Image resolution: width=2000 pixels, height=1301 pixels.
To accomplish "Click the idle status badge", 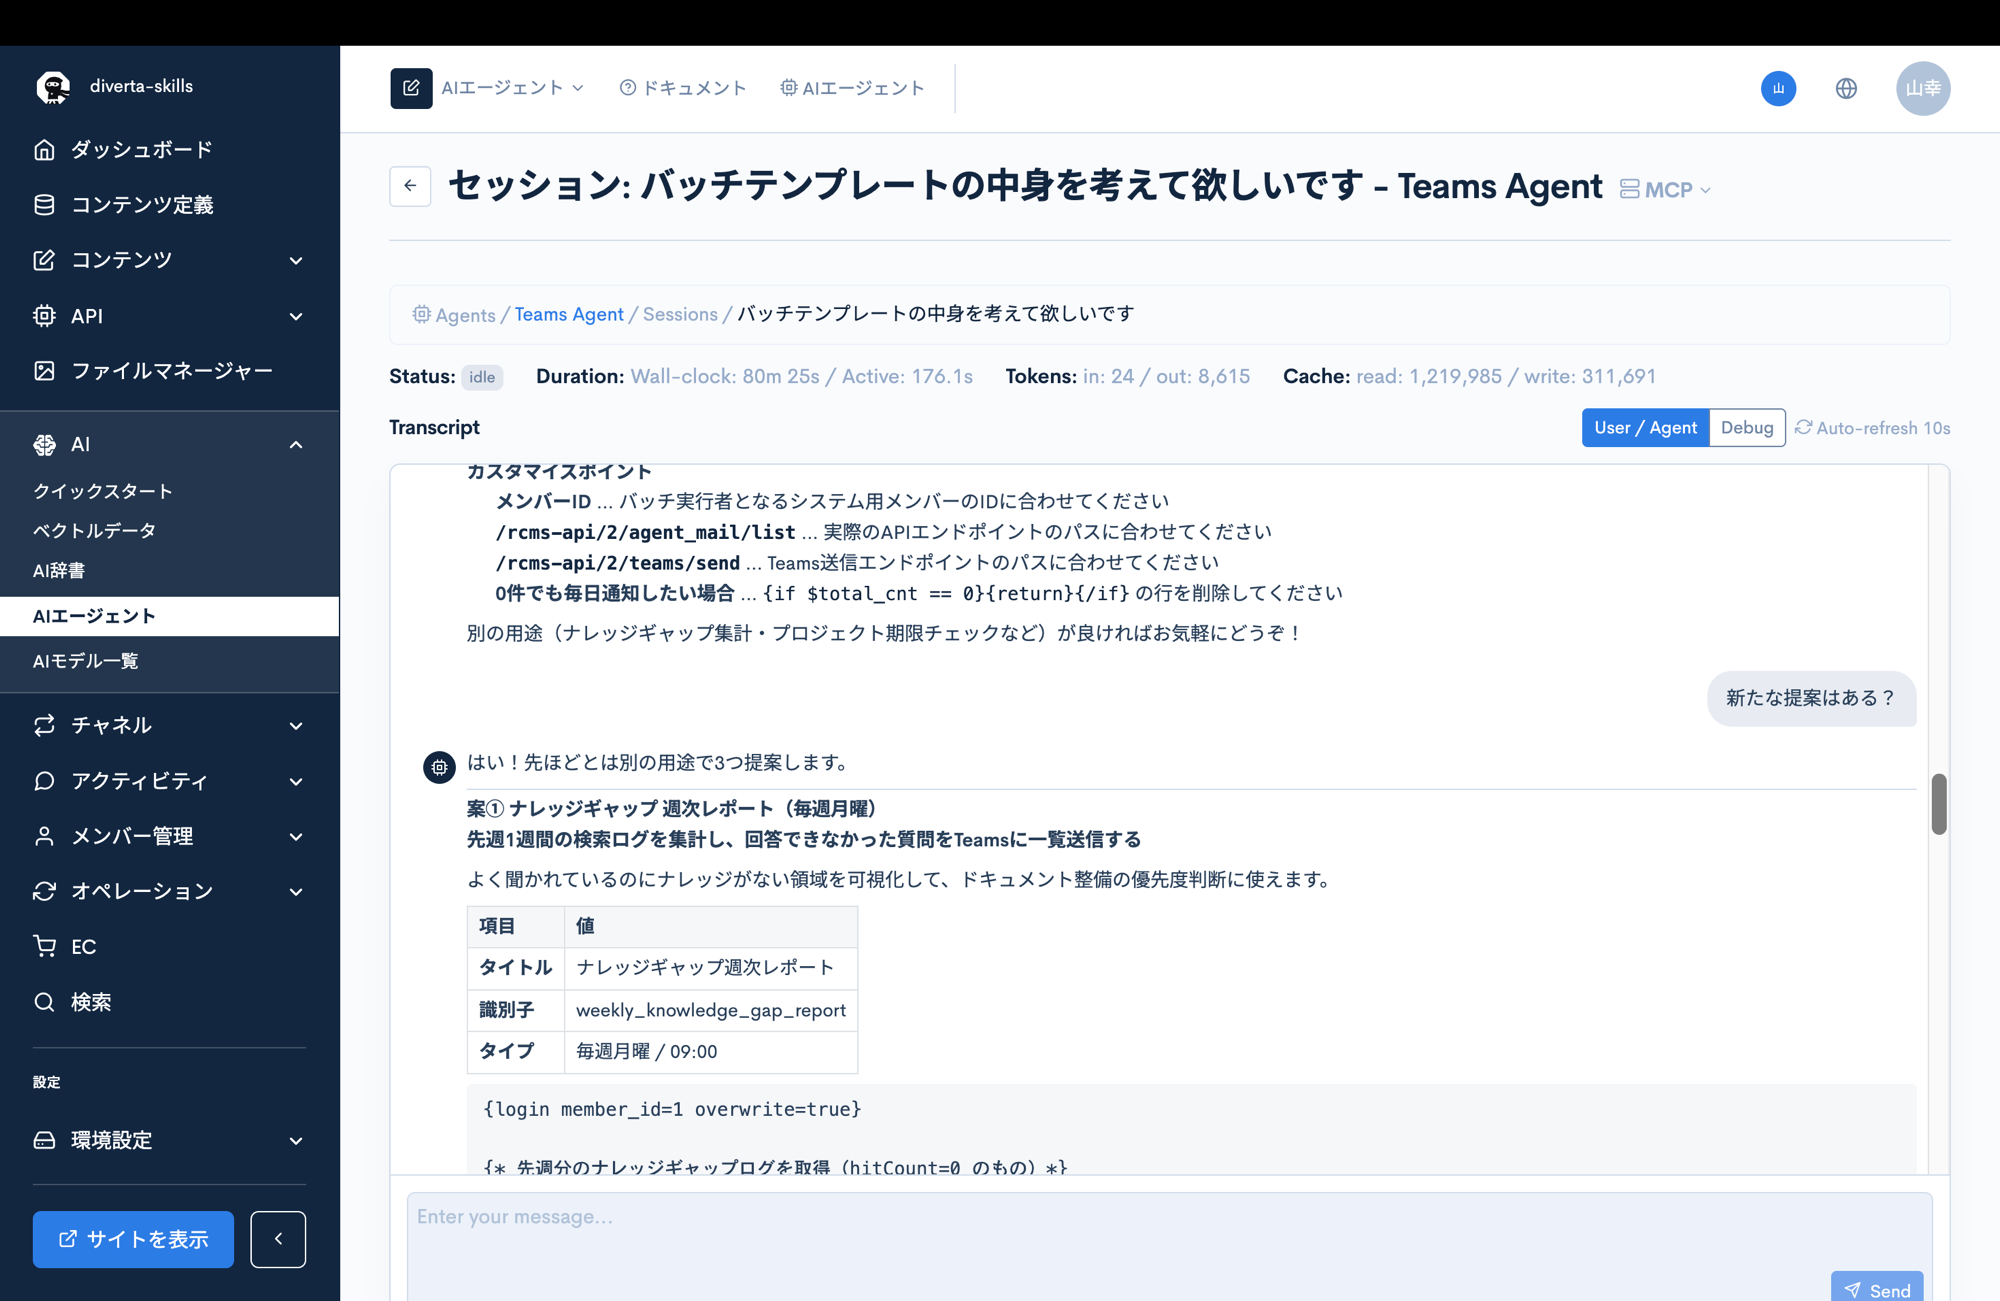I will pos(482,377).
